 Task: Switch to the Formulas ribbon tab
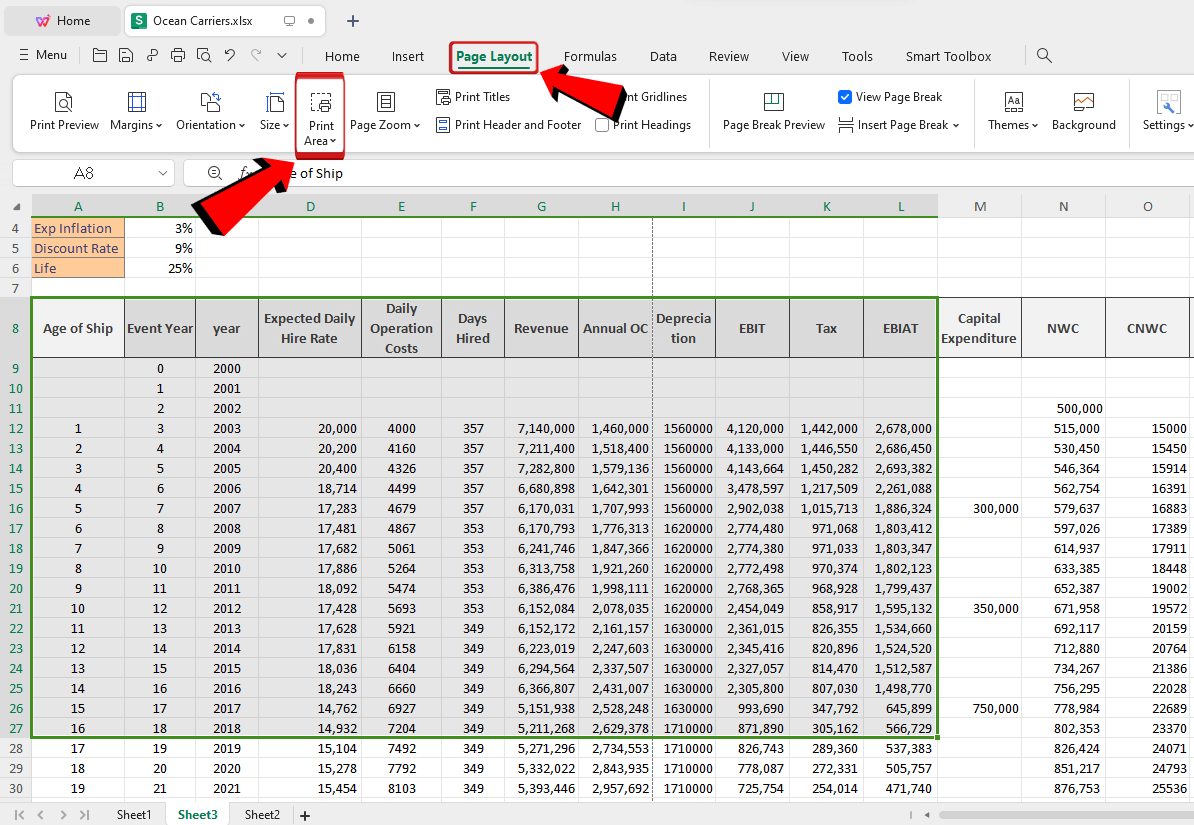pos(590,56)
